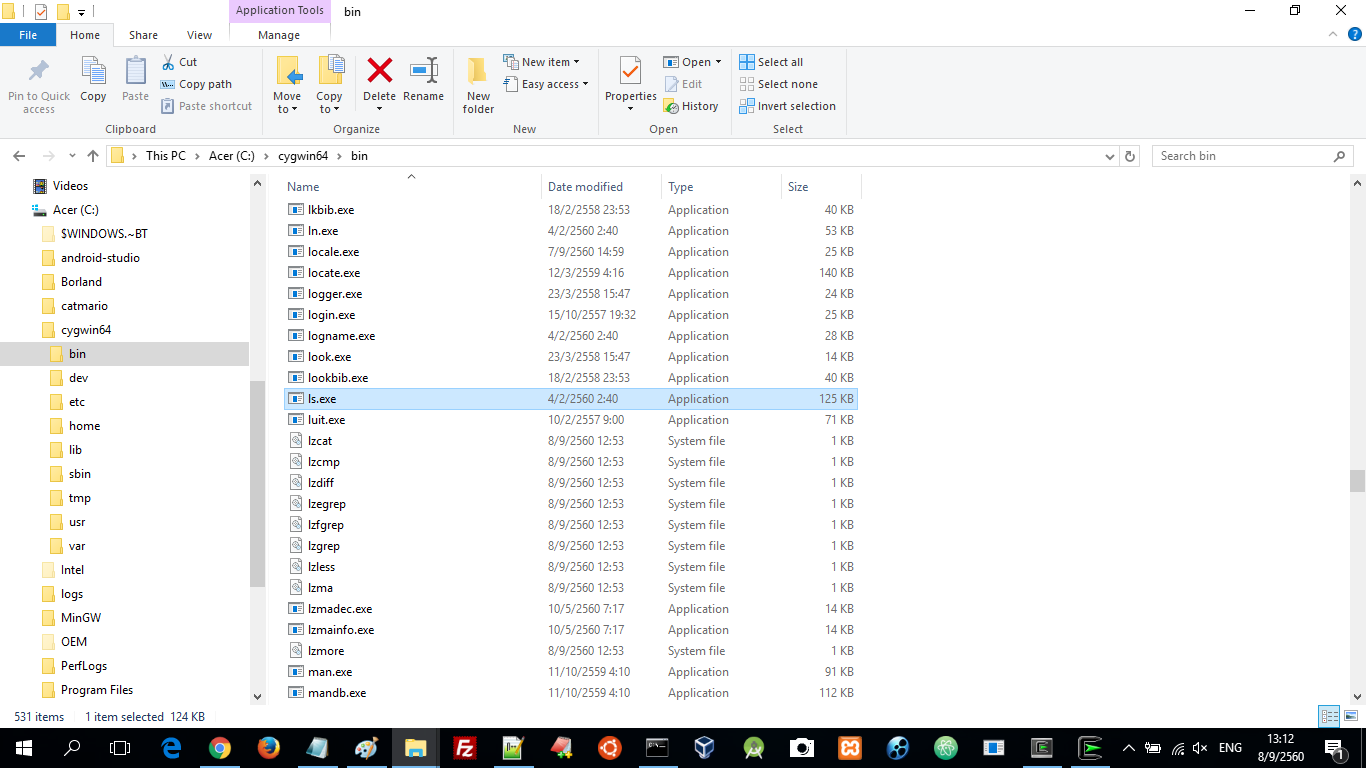
Task: Expand the Easy access dropdown
Action: tap(585, 84)
